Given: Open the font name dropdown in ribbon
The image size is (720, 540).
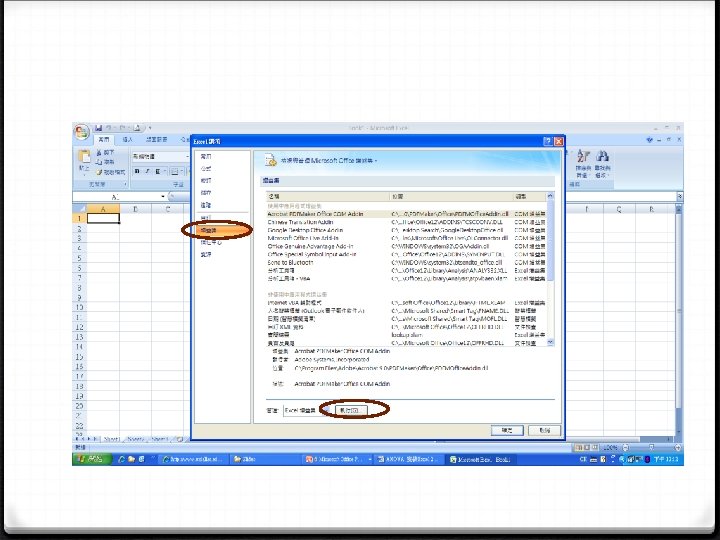Looking at the screenshot, I should pyautogui.click(x=187, y=157).
